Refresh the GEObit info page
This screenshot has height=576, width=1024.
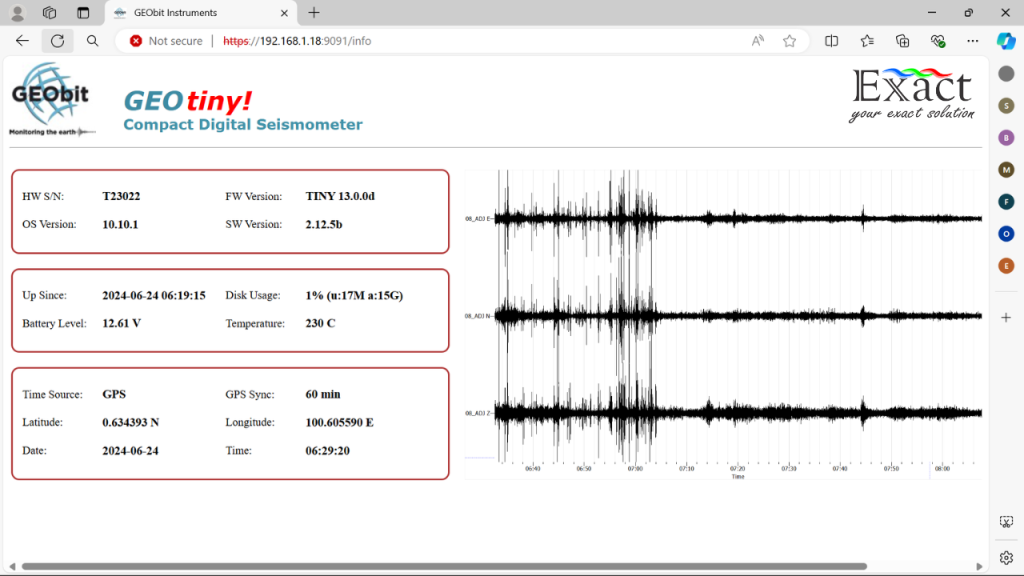[x=57, y=41]
